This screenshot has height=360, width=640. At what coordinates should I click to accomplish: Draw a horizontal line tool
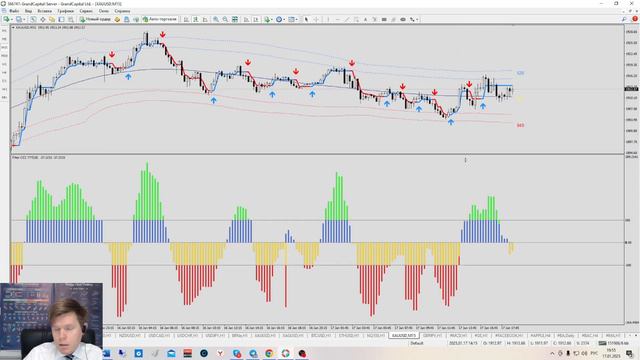(338, 19)
